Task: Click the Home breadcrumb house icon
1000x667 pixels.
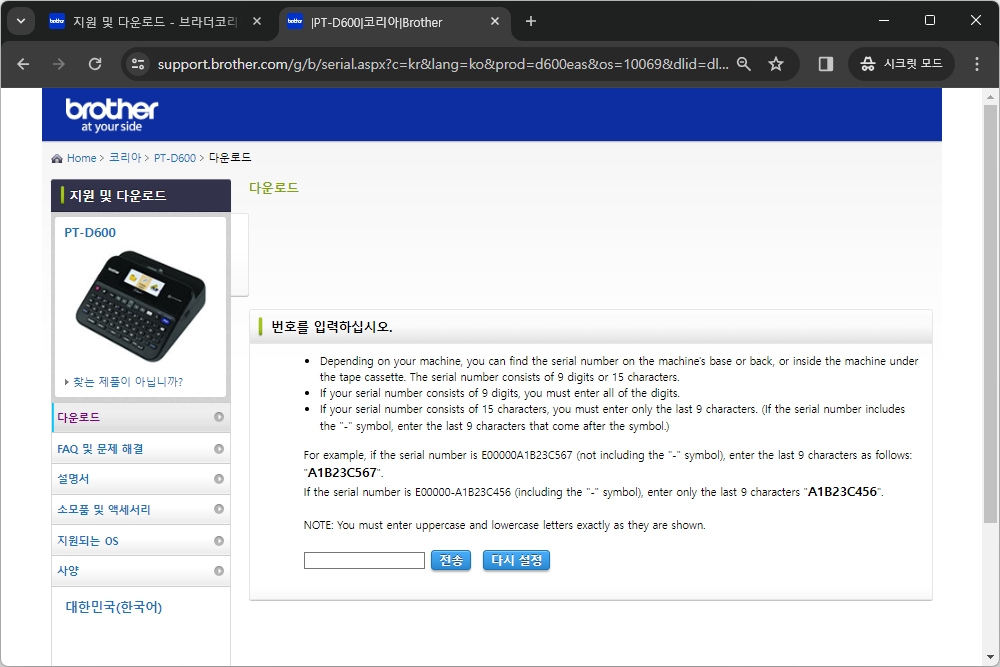Action: pos(57,158)
